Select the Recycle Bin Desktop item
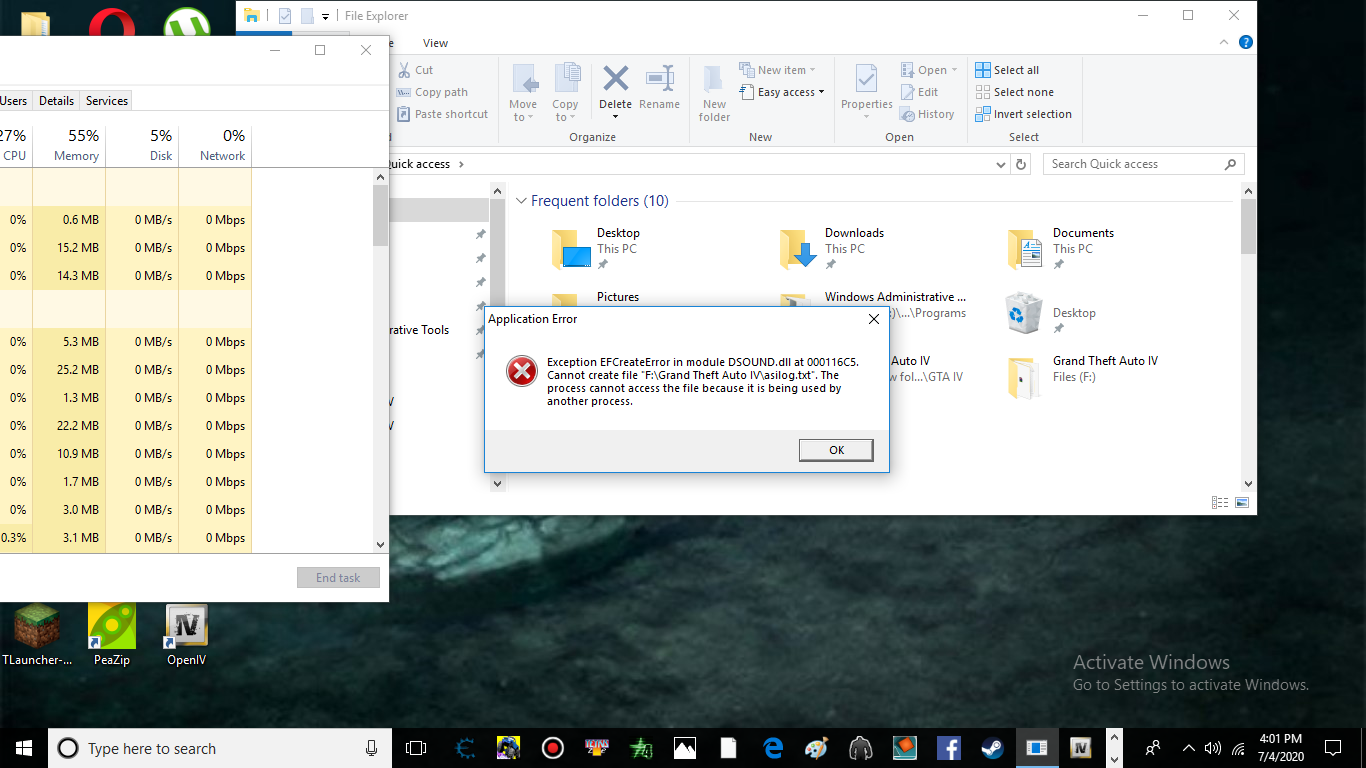 click(1052, 313)
